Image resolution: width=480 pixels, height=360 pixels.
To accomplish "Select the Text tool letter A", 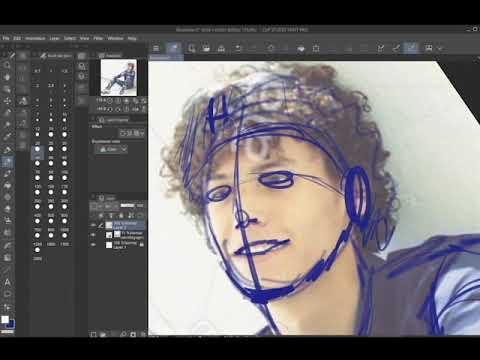I will [7, 283].
